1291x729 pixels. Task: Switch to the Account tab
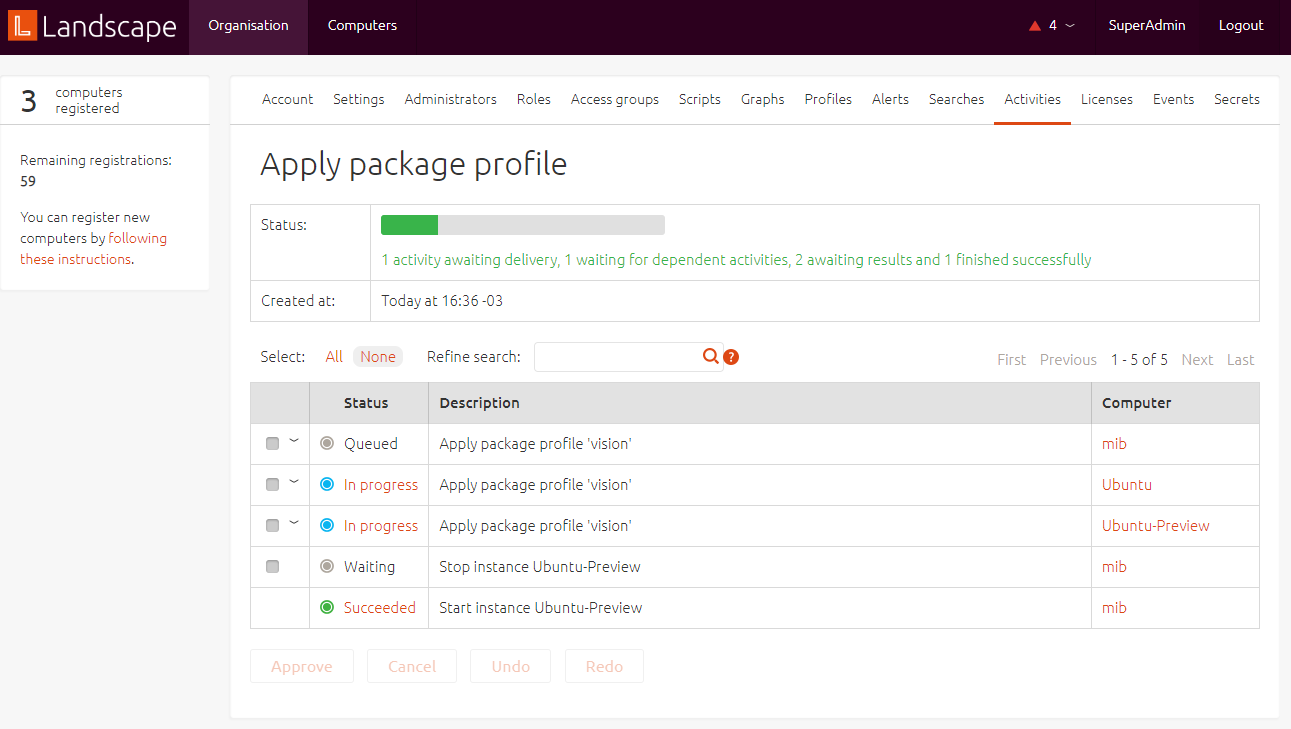[287, 99]
